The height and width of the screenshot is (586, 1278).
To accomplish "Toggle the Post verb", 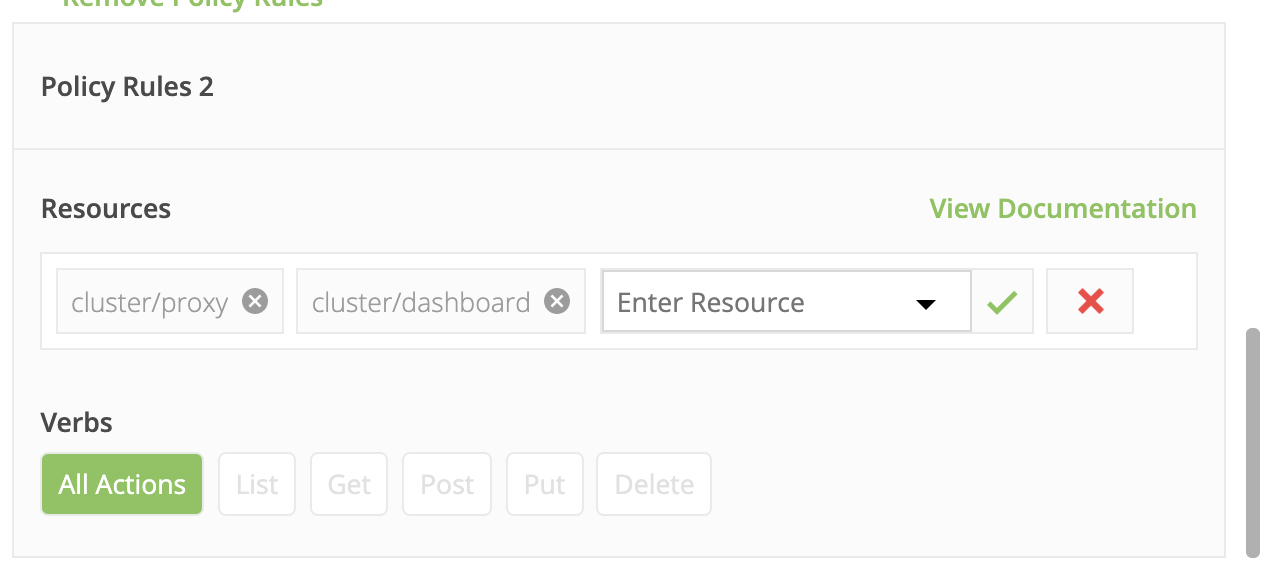I will point(447,484).
